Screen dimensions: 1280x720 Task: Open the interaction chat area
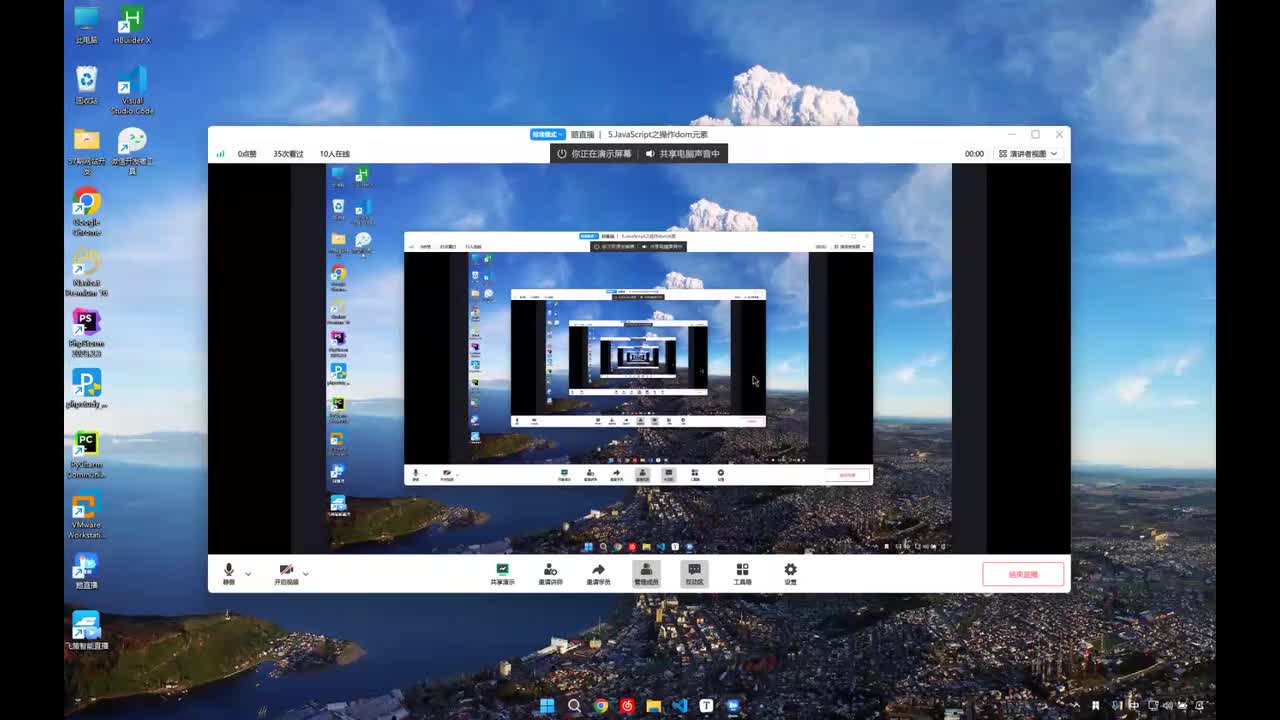click(x=694, y=573)
